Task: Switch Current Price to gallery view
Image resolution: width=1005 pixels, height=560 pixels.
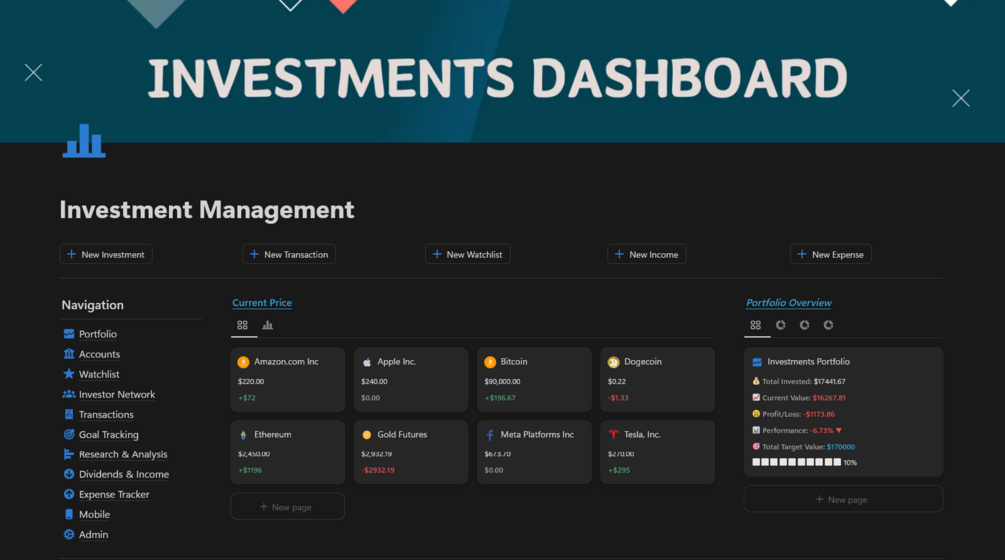Action: 242,325
